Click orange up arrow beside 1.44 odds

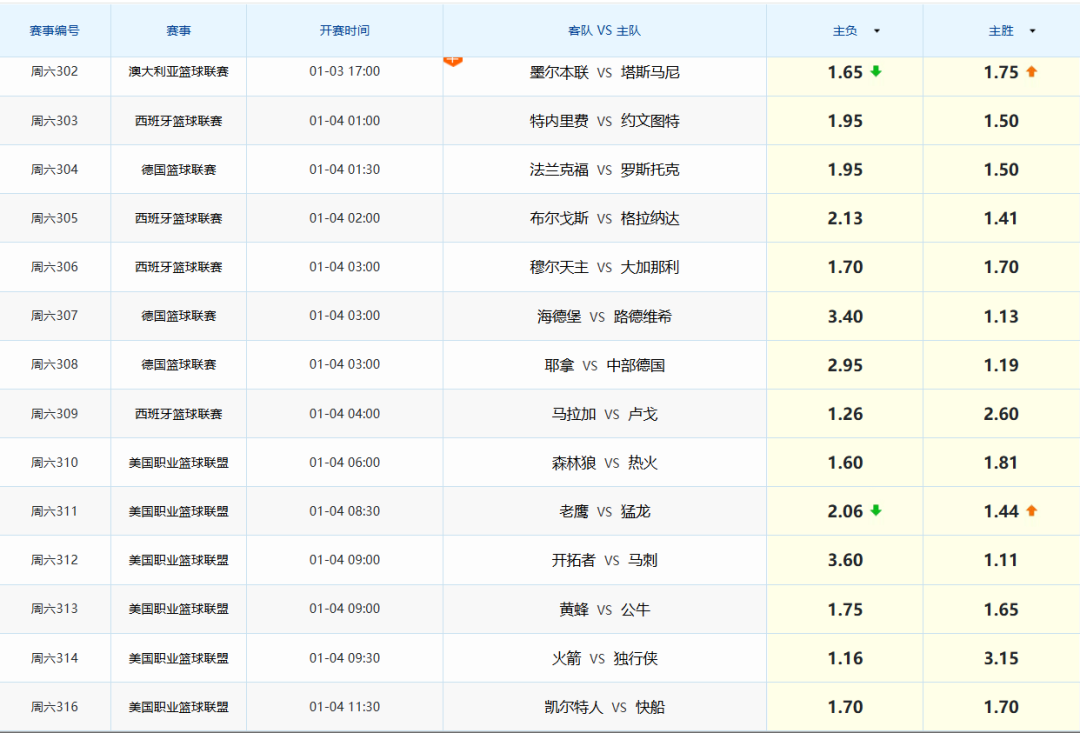coord(1031,510)
